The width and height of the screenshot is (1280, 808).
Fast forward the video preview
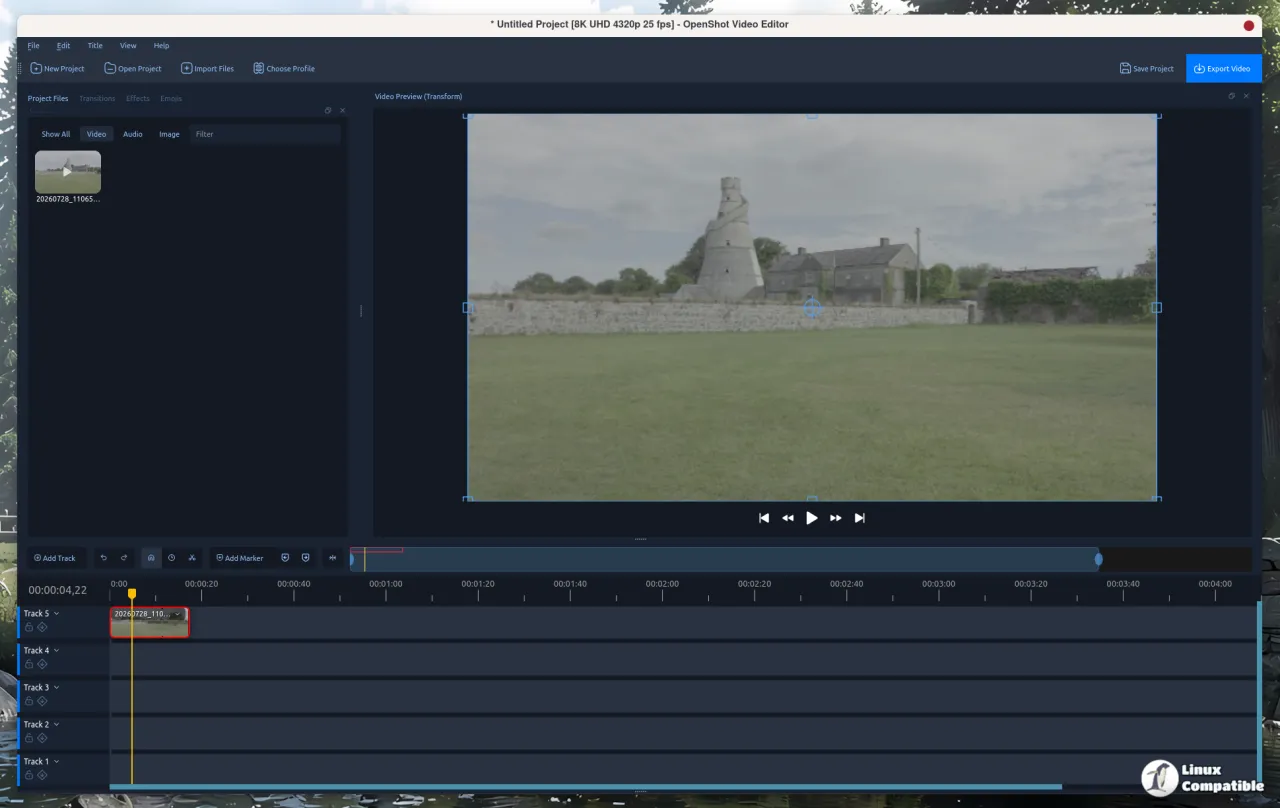point(836,518)
